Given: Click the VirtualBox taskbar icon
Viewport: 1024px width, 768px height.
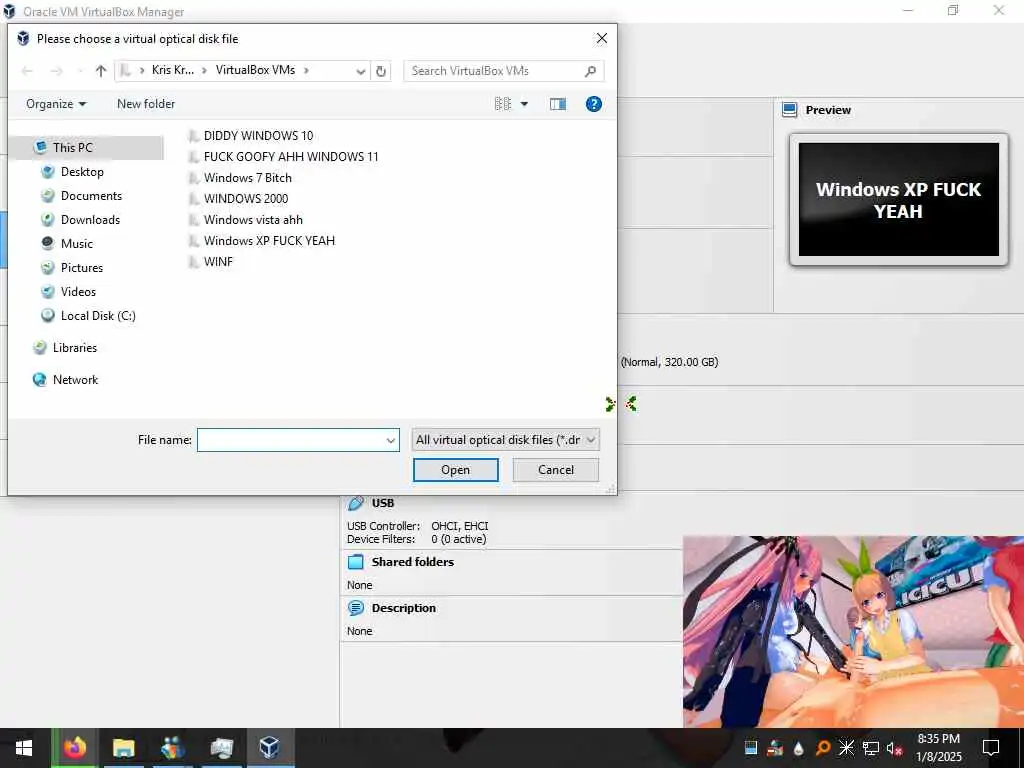Looking at the screenshot, I should 270,748.
